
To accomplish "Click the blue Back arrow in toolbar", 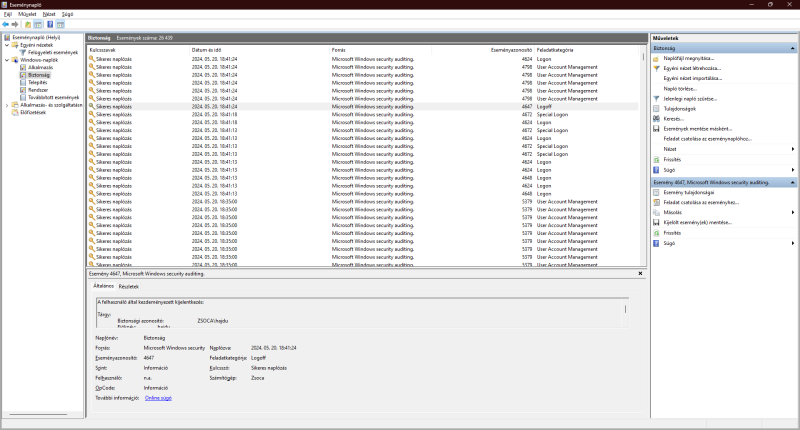I will 6,24.
